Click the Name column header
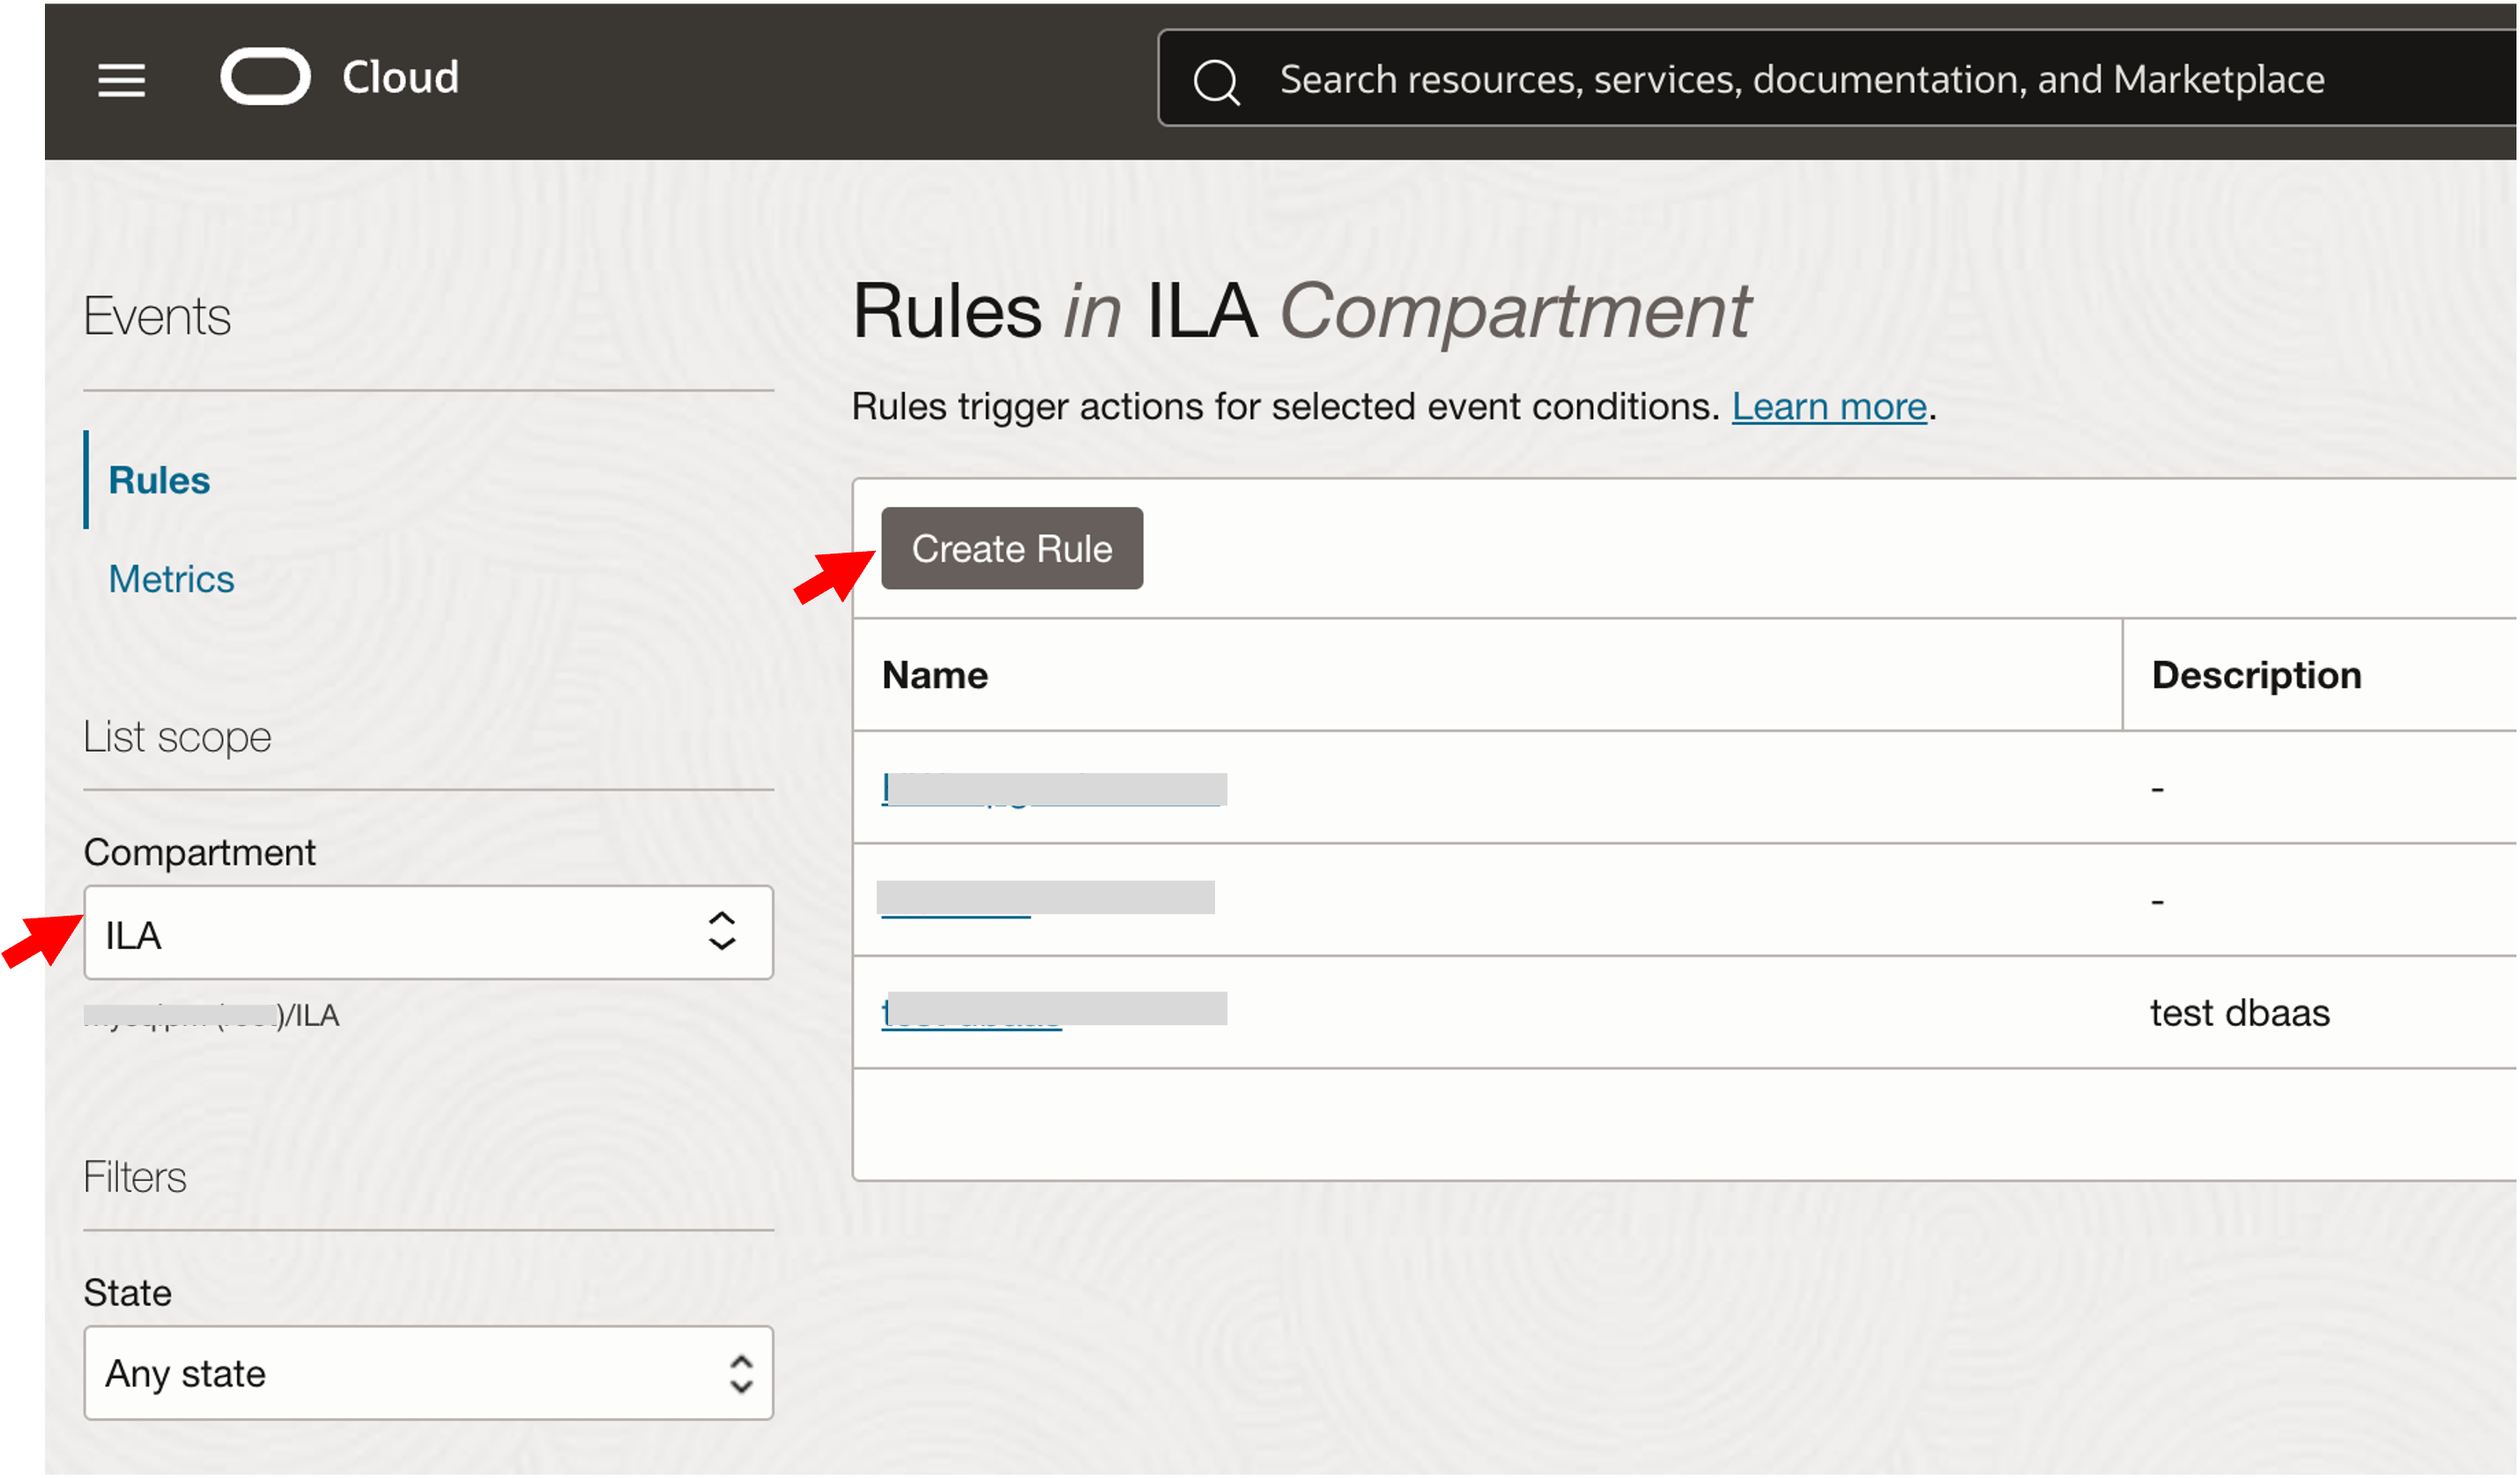 pyautogui.click(x=934, y=675)
